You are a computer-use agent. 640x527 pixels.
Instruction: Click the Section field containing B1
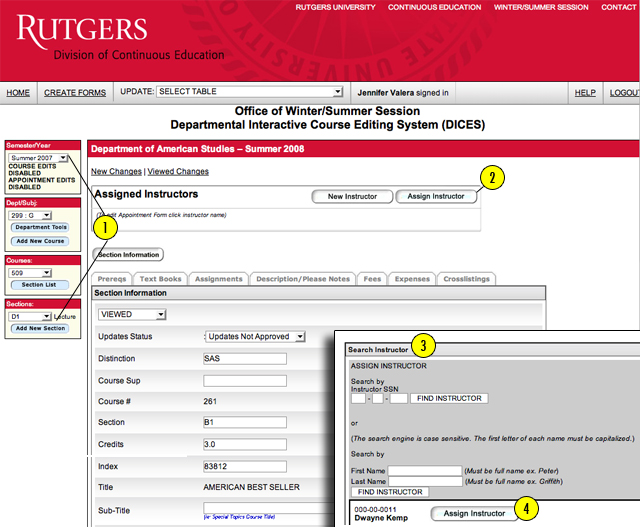pyautogui.click(x=245, y=422)
